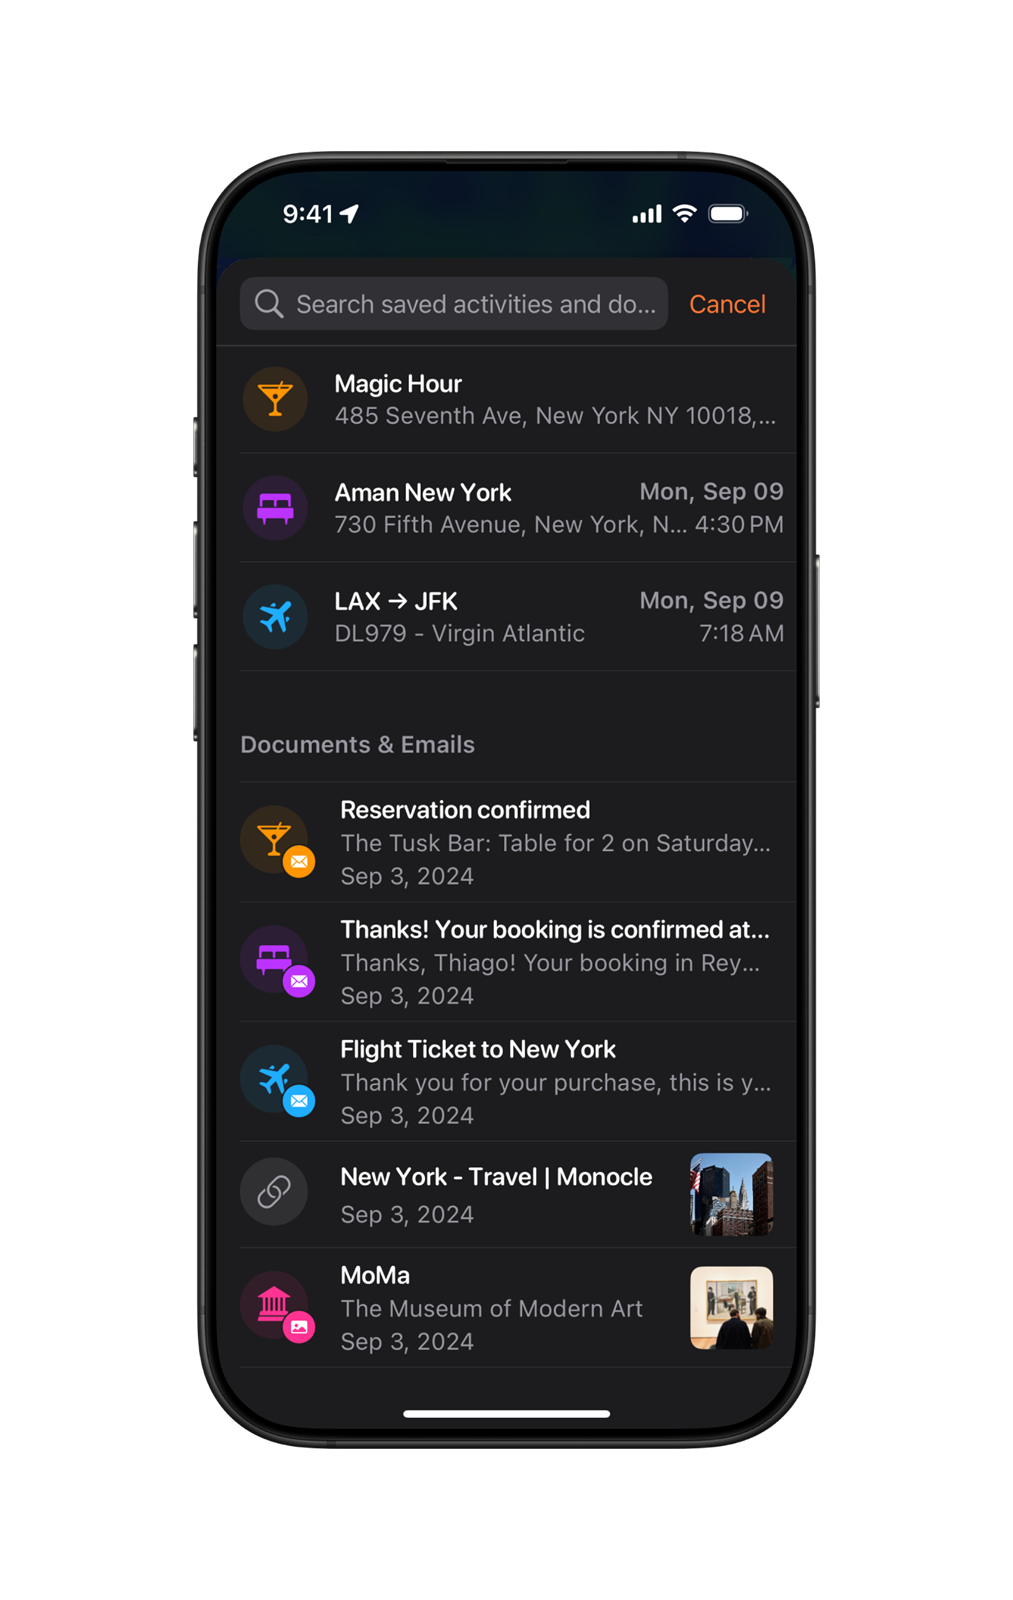Tap the cocktail icon beside Magic Hour
1013x1600 pixels.
point(275,399)
